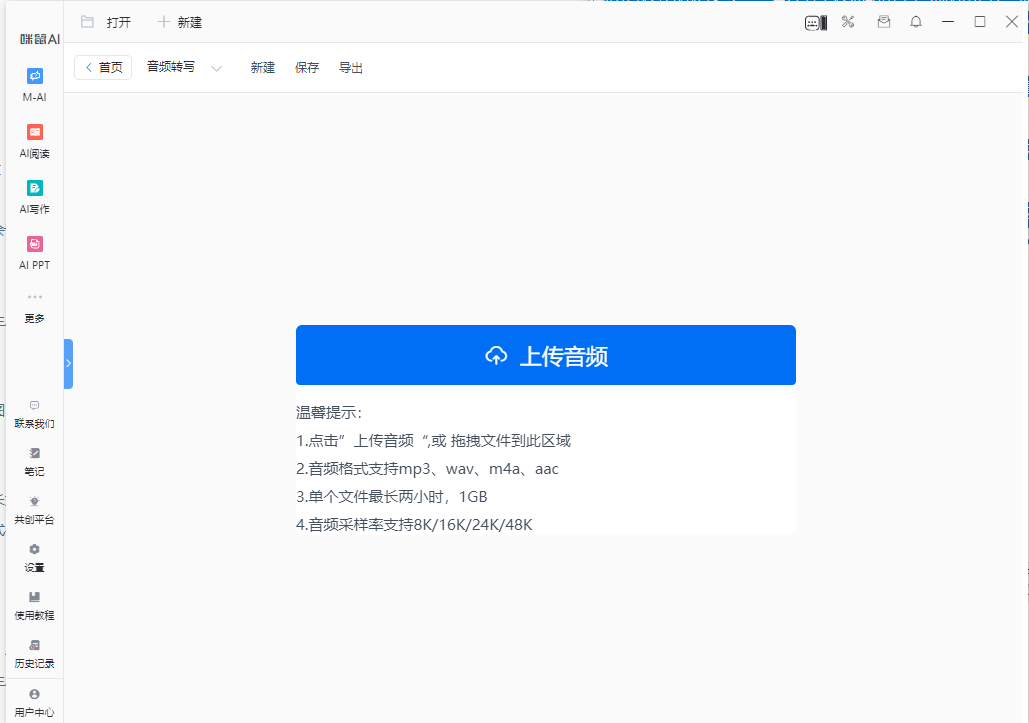Open 设置 settings from the sidebar
The image size is (1029, 723).
[34, 549]
